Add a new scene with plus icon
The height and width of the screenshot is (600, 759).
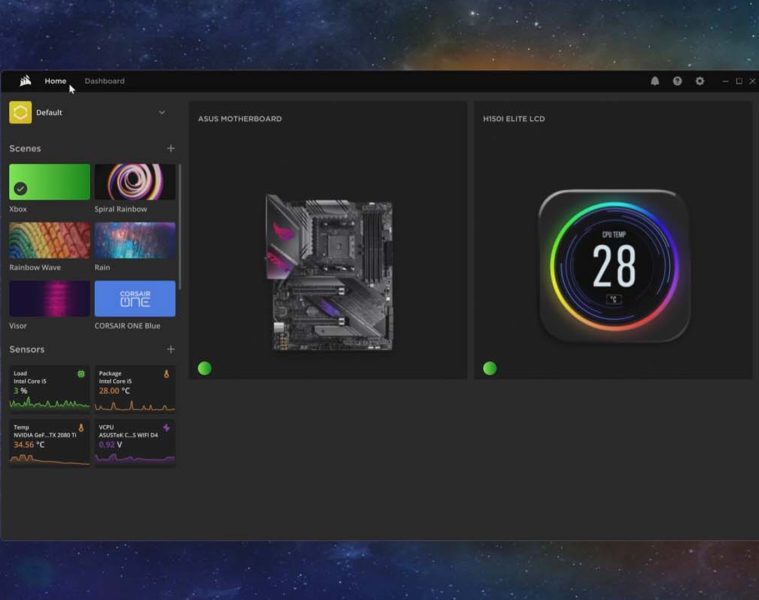point(171,148)
